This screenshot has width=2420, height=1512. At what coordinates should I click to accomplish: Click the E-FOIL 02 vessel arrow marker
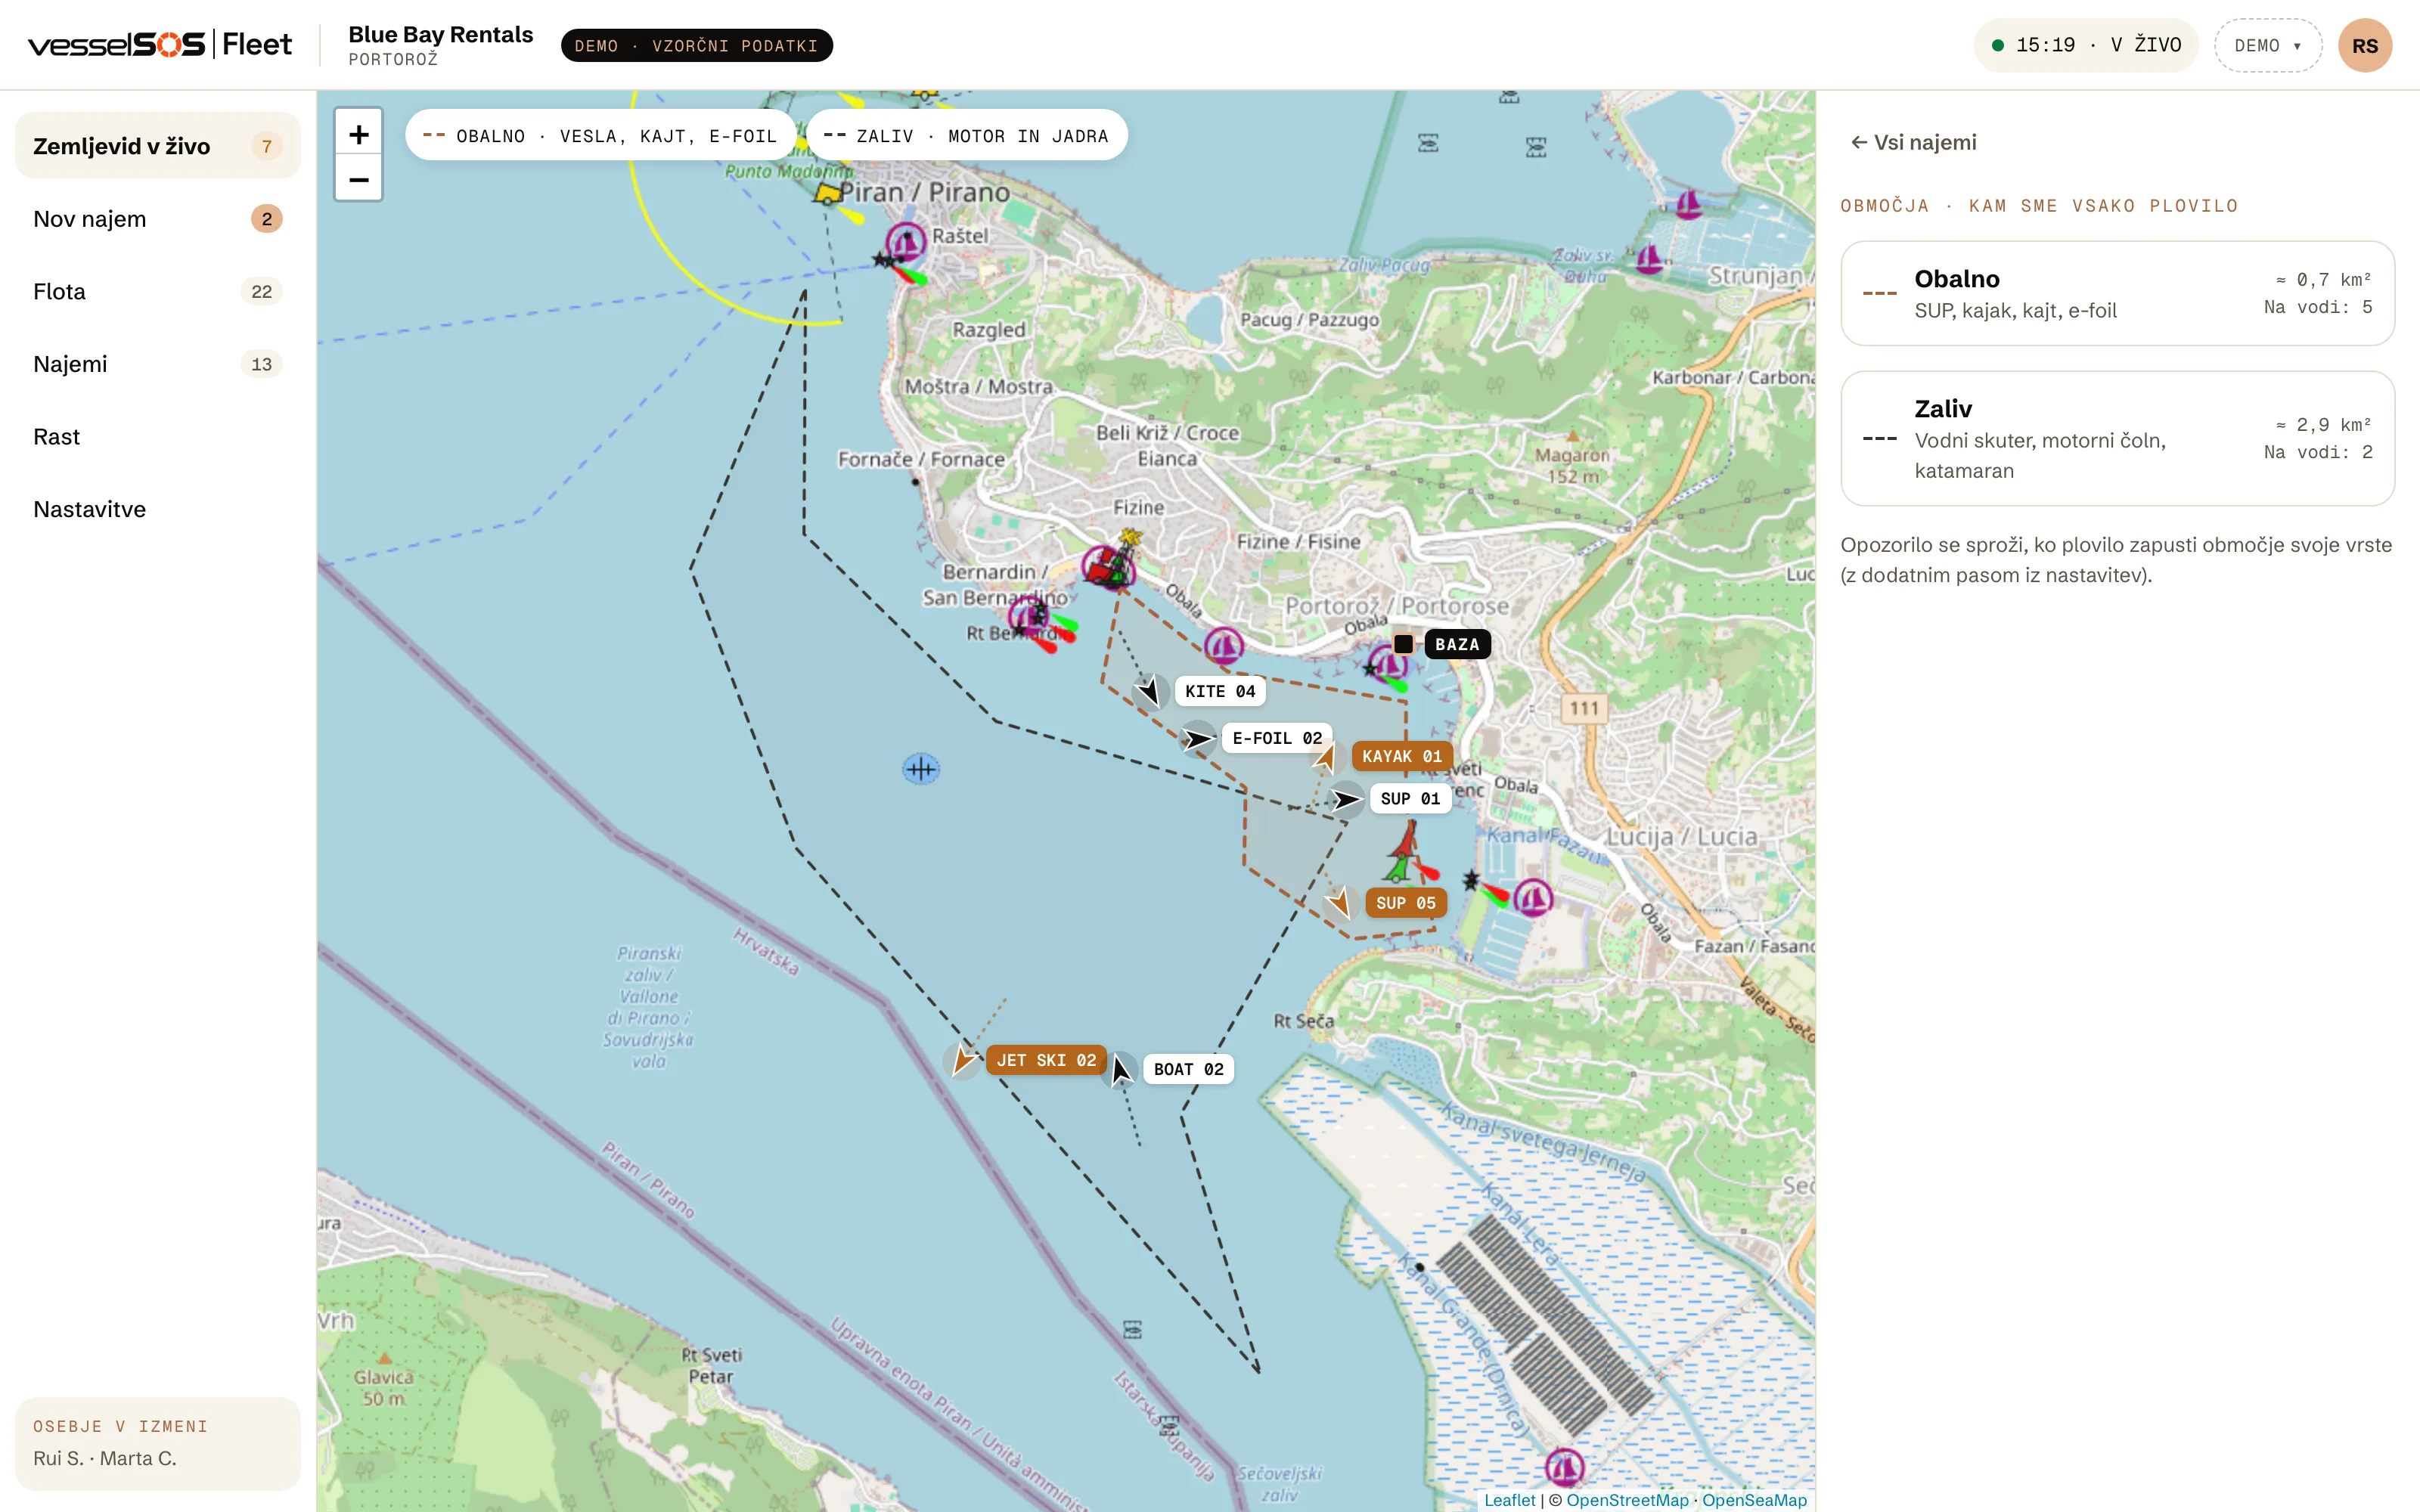tap(1198, 739)
